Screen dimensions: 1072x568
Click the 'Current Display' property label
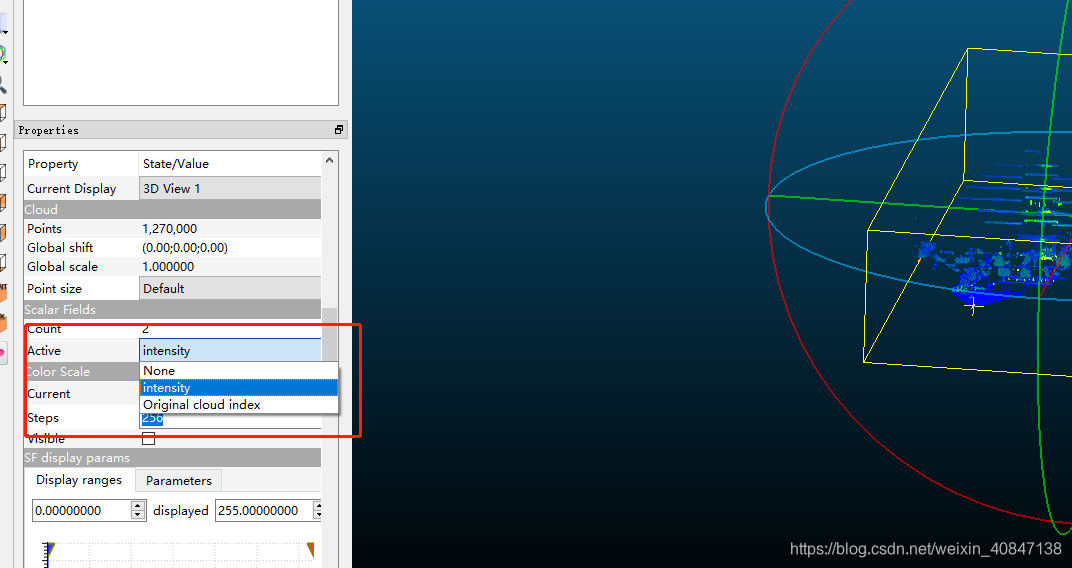click(x=72, y=189)
